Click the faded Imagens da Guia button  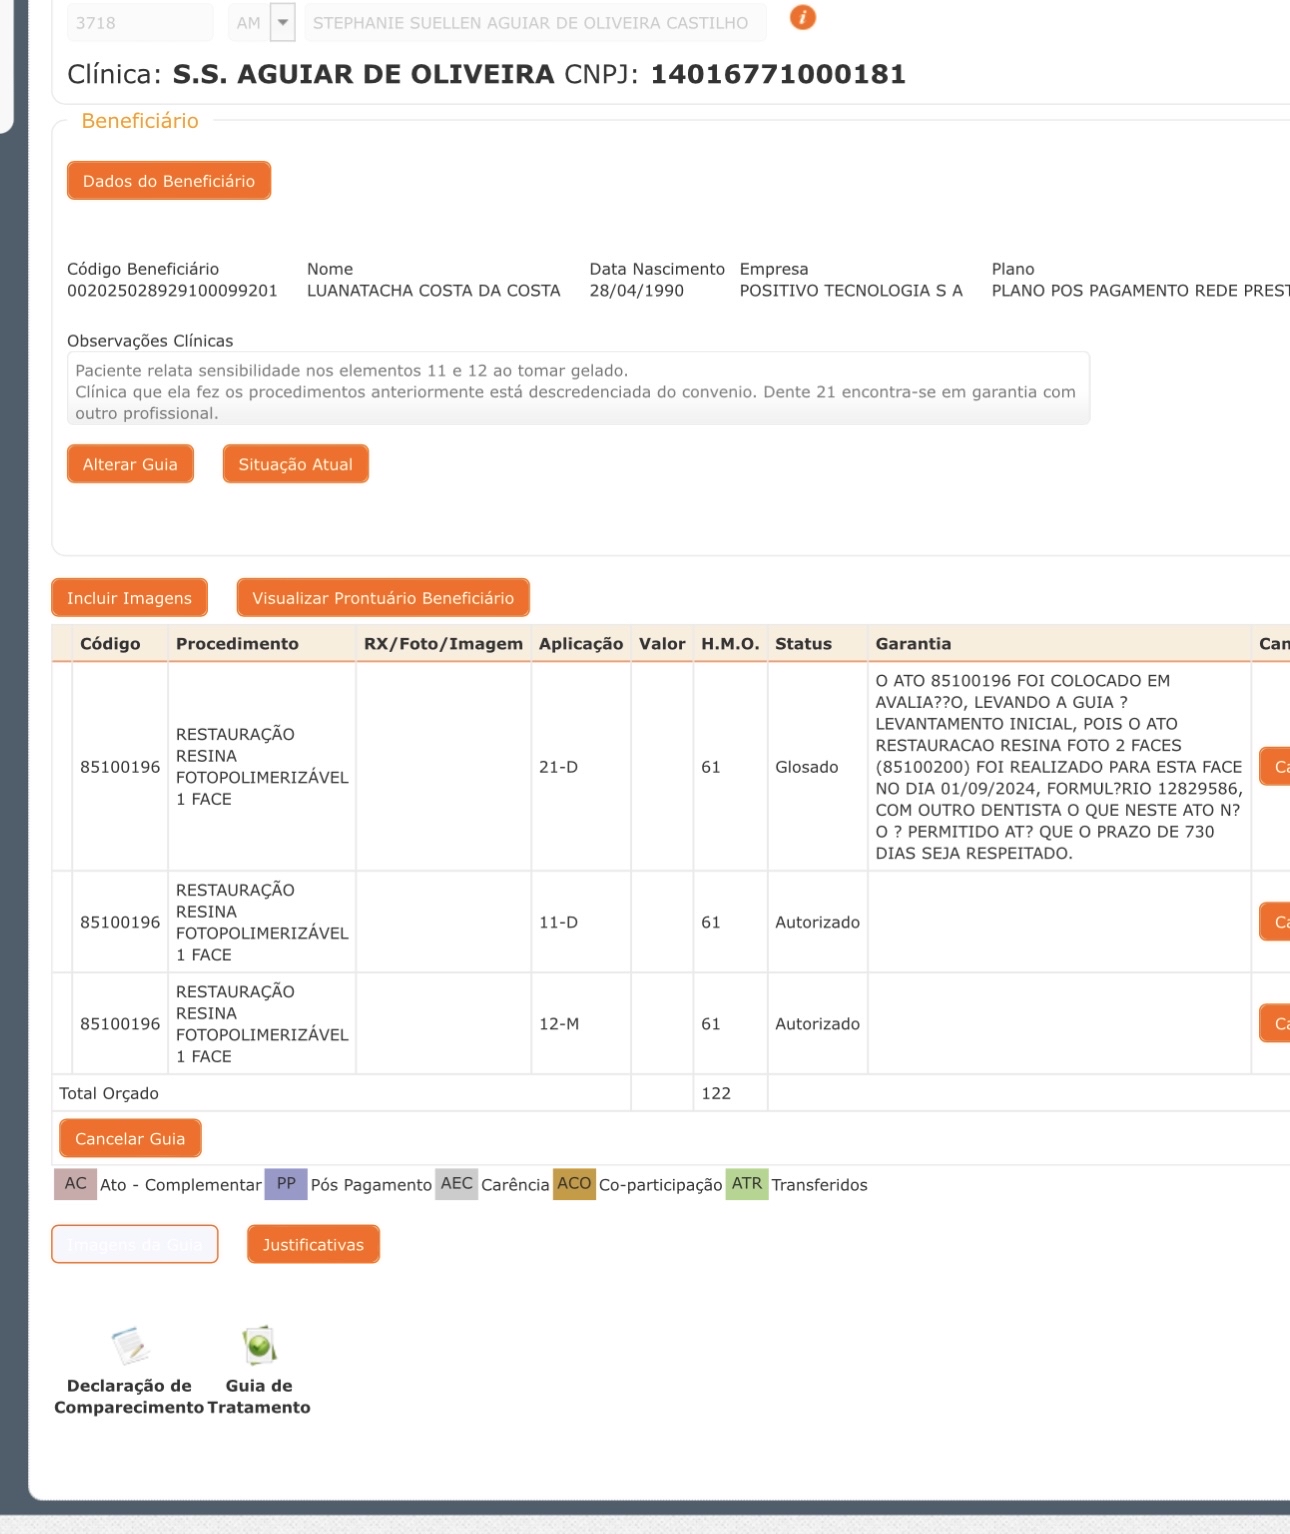[135, 1244]
